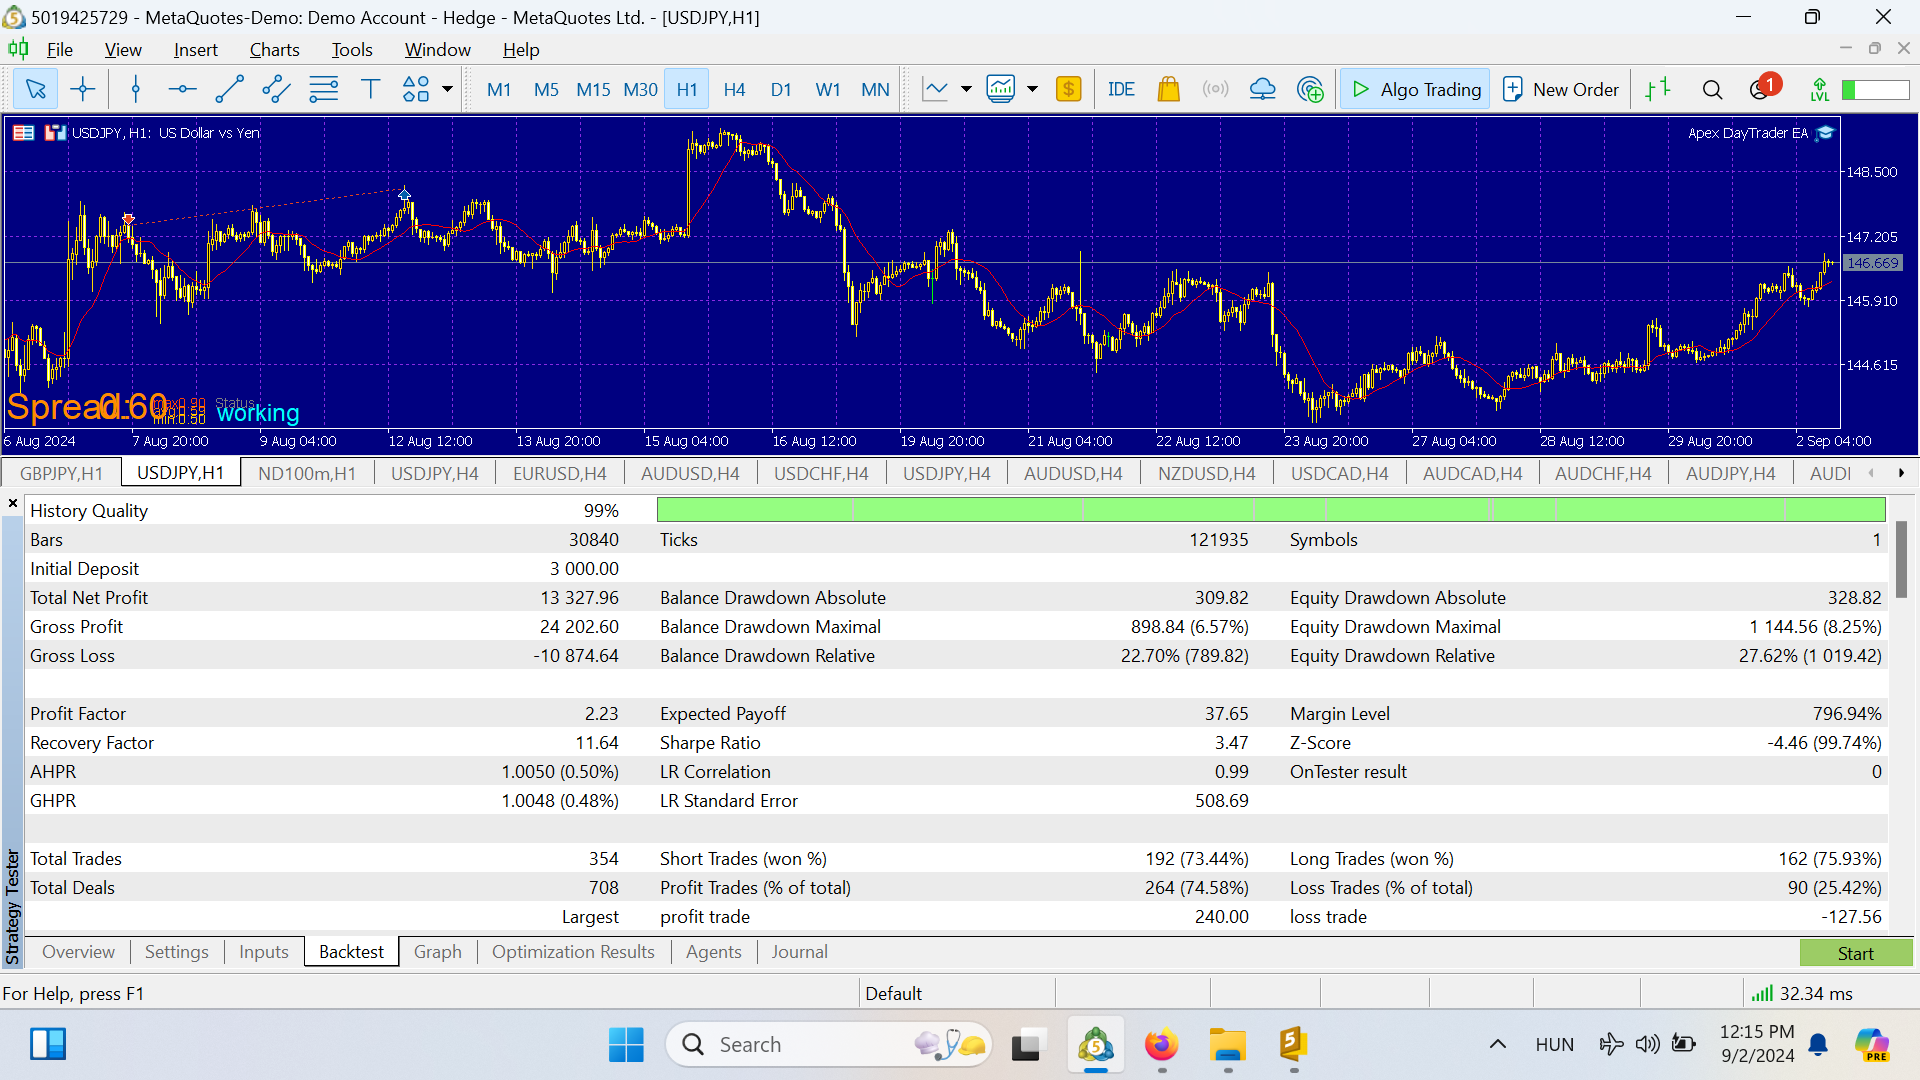Open the MetaEditor IDE
Viewport: 1920px width, 1080px height.
[1121, 88]
